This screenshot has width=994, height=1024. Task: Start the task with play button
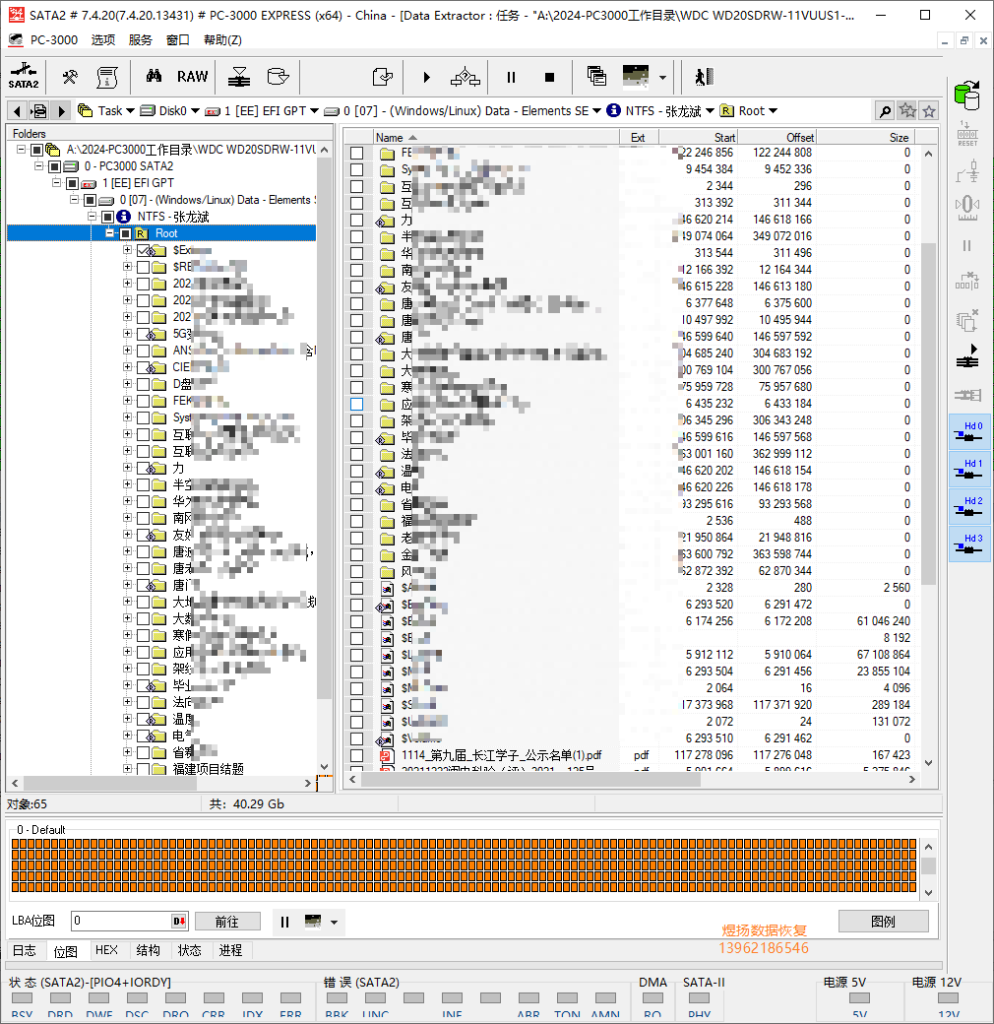[426, 77]
